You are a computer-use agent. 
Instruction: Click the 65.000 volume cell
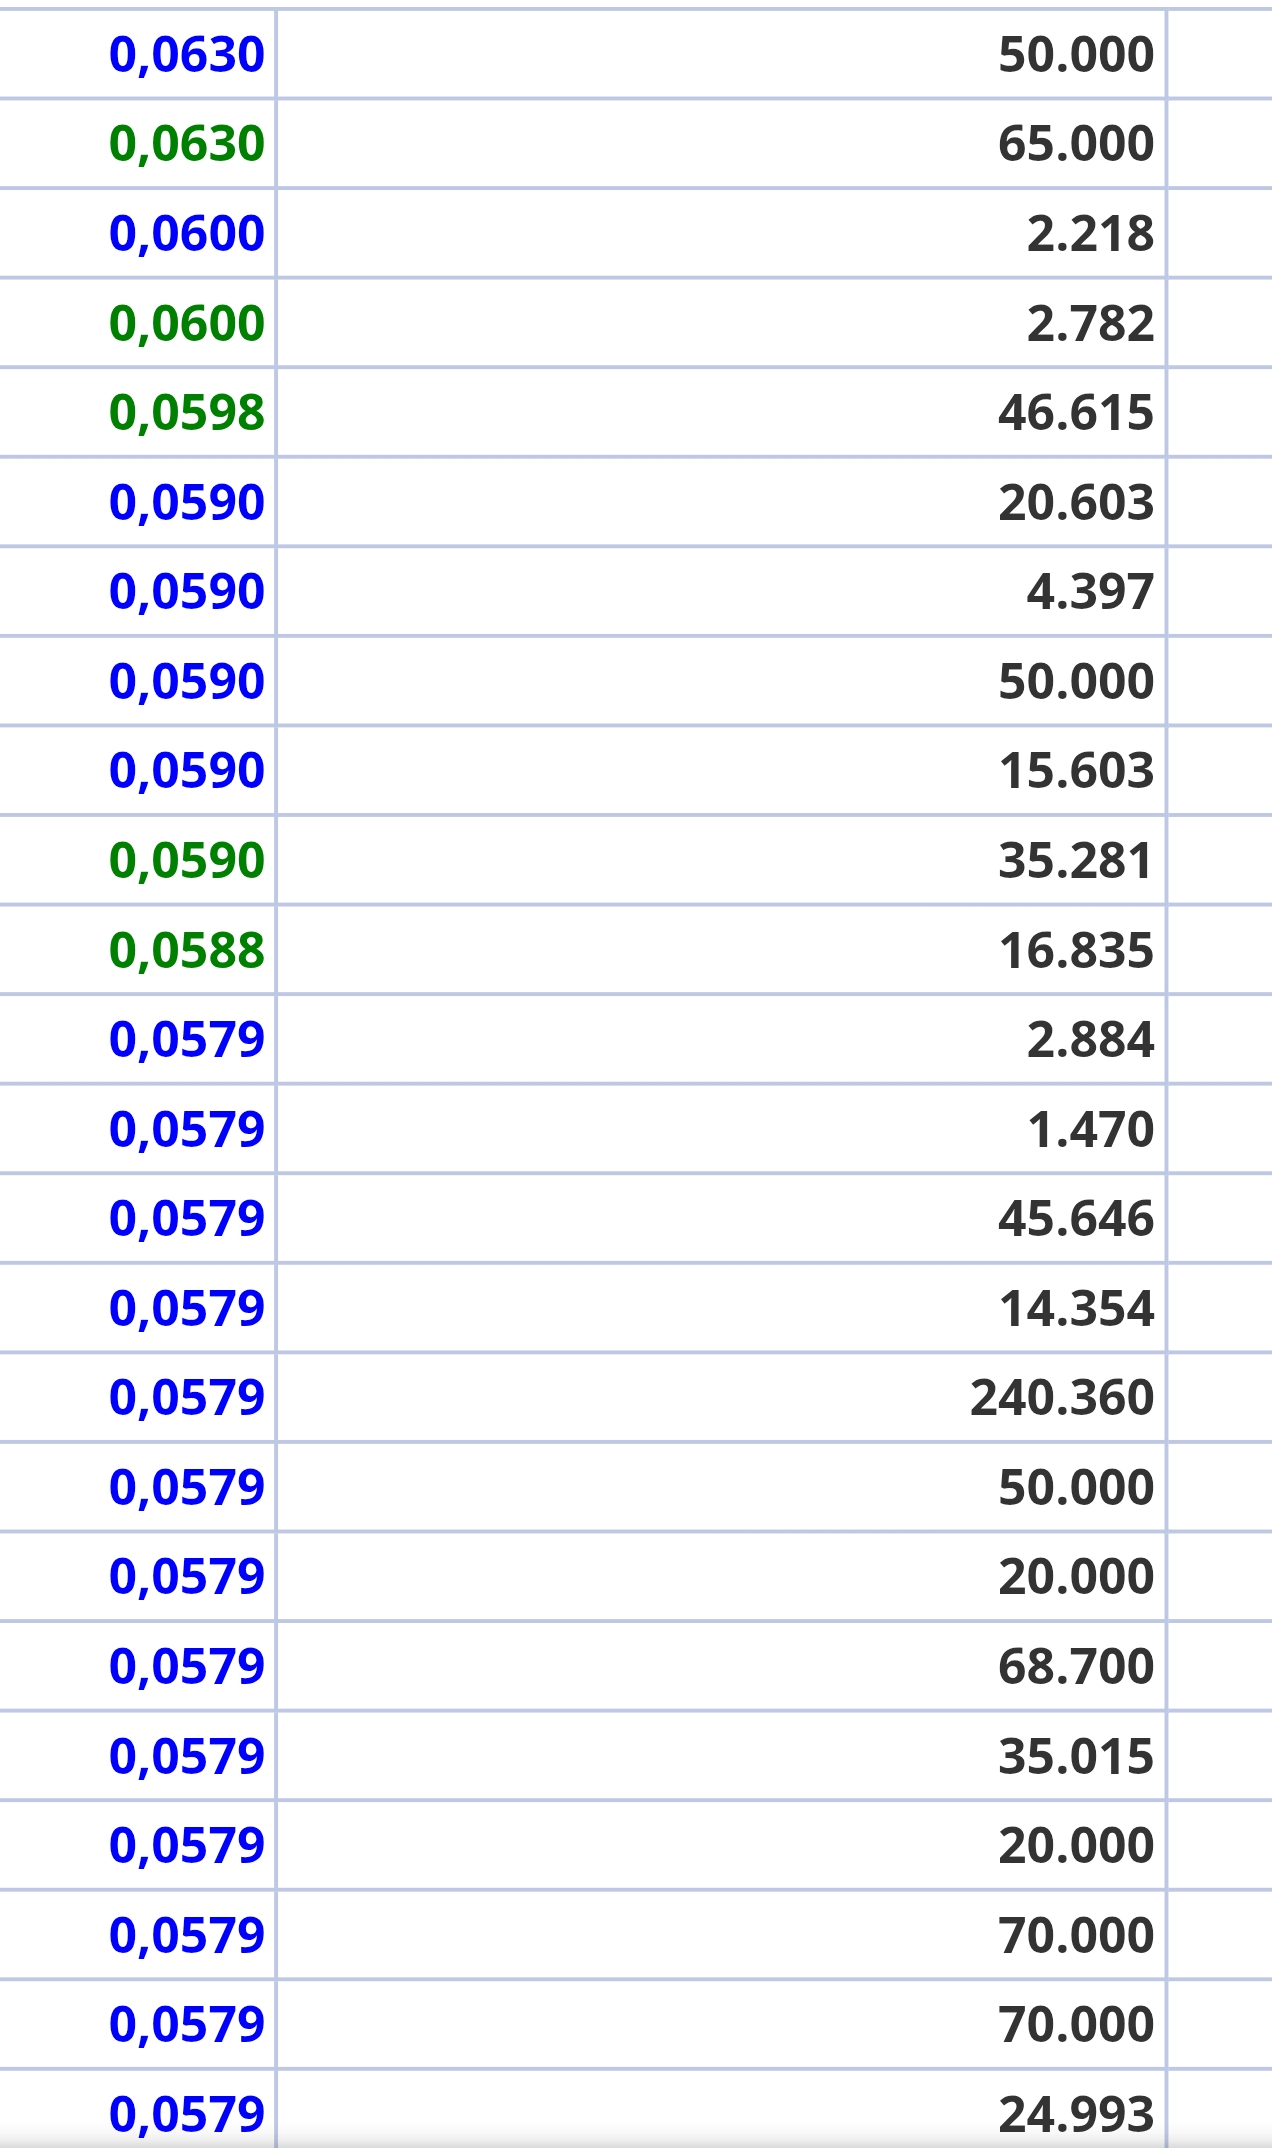(x=1076, y=144)
